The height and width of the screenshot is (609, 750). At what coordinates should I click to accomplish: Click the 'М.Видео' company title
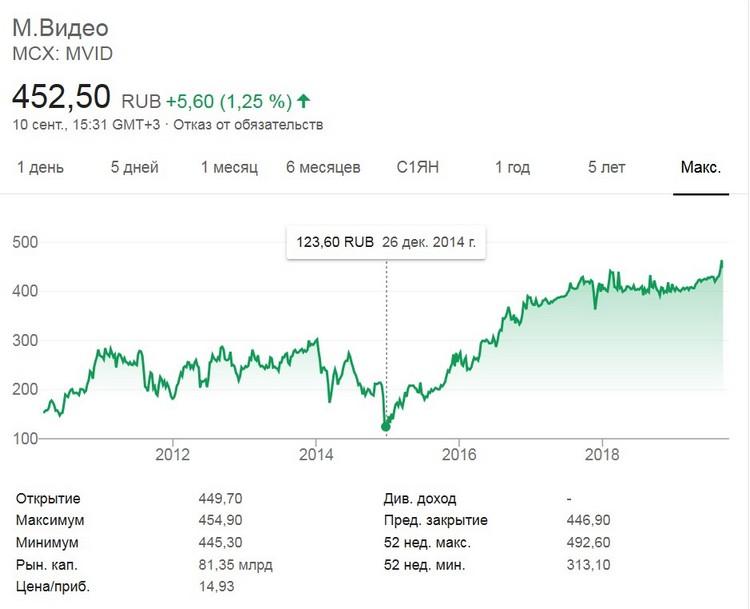click(60, 28)
